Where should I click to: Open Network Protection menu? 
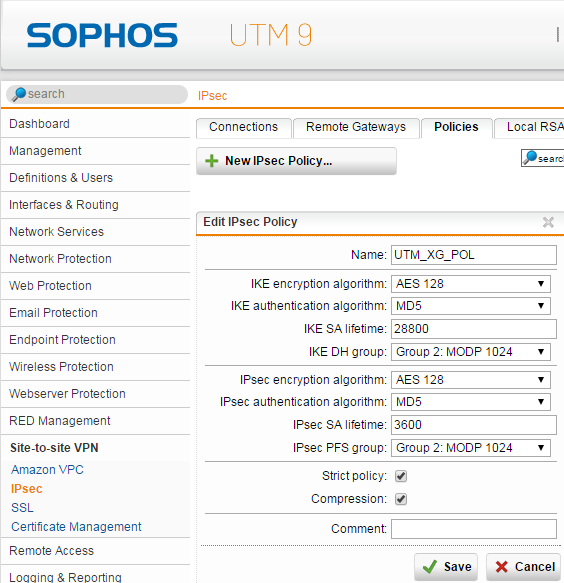coord(96,259)
